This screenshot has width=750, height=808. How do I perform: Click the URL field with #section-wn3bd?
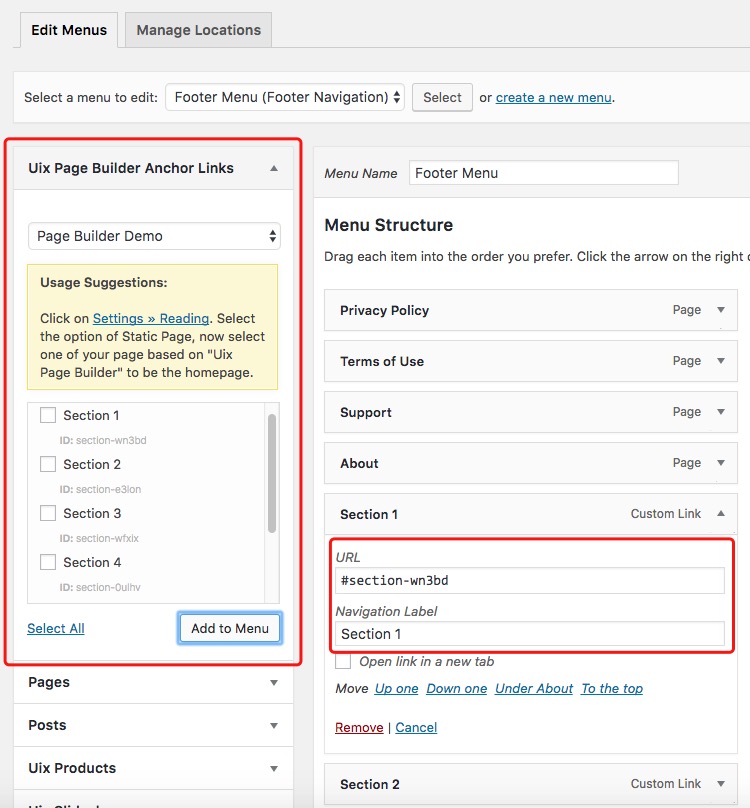tap(530, 580)
